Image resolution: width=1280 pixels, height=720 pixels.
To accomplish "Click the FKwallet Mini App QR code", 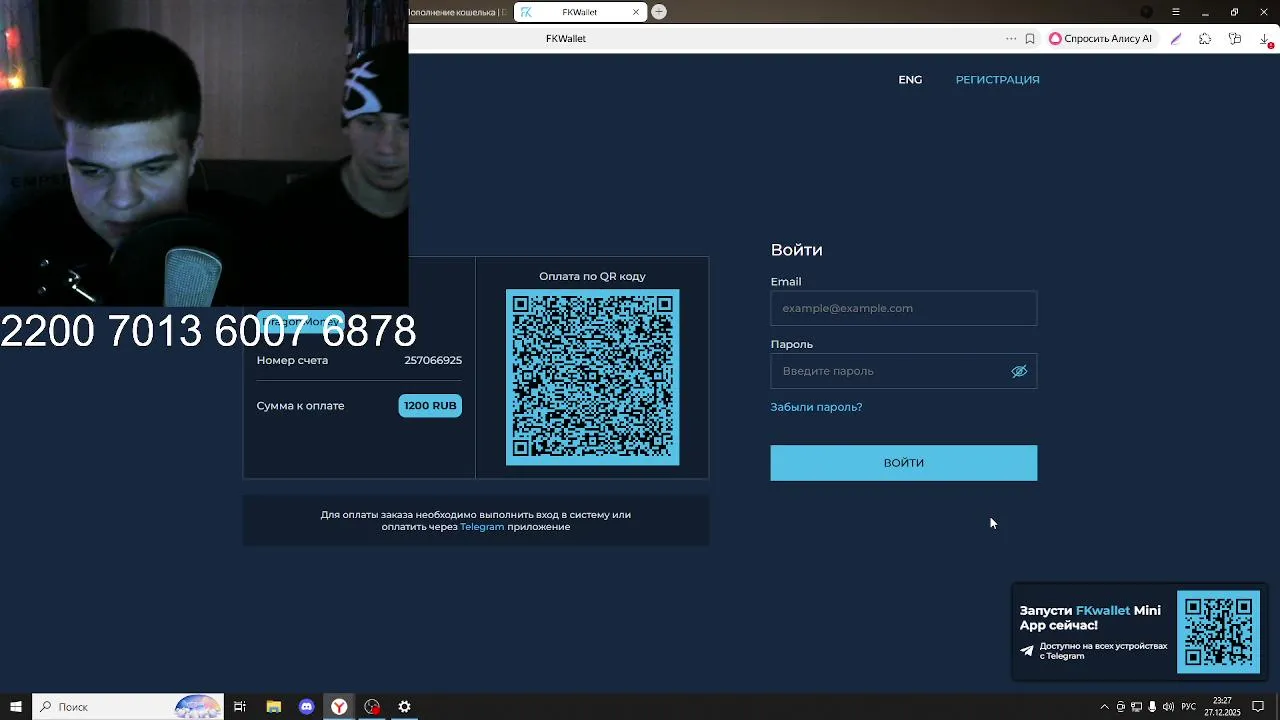I will (x=1218, y=632).
